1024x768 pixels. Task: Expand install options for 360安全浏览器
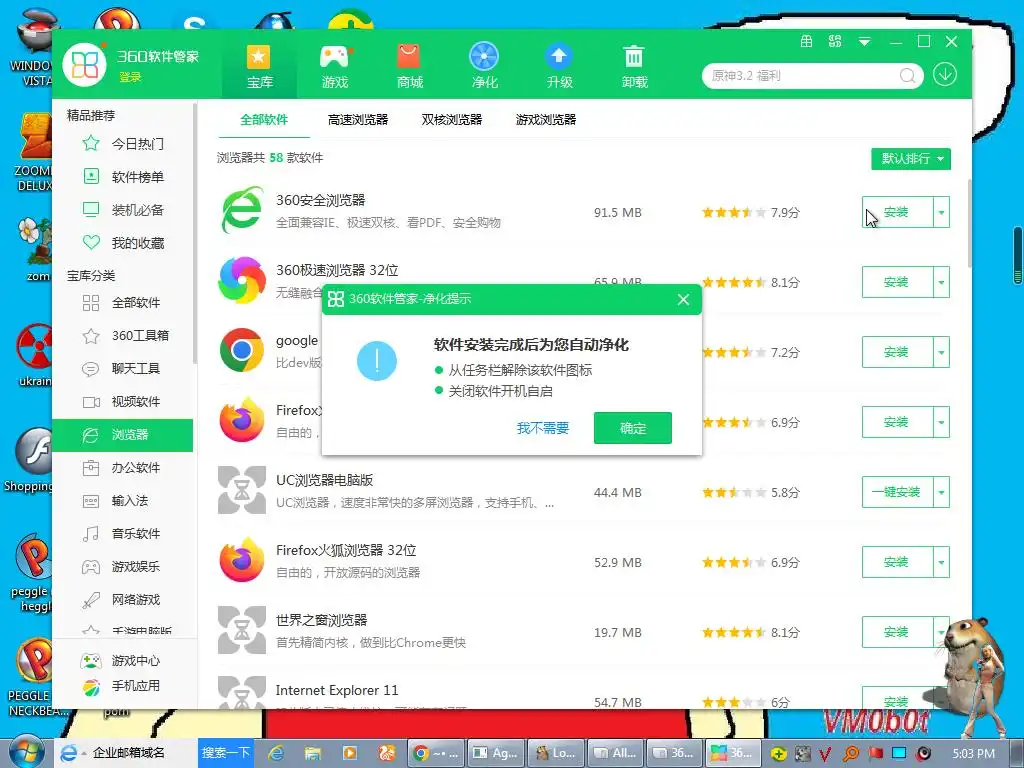941,212
